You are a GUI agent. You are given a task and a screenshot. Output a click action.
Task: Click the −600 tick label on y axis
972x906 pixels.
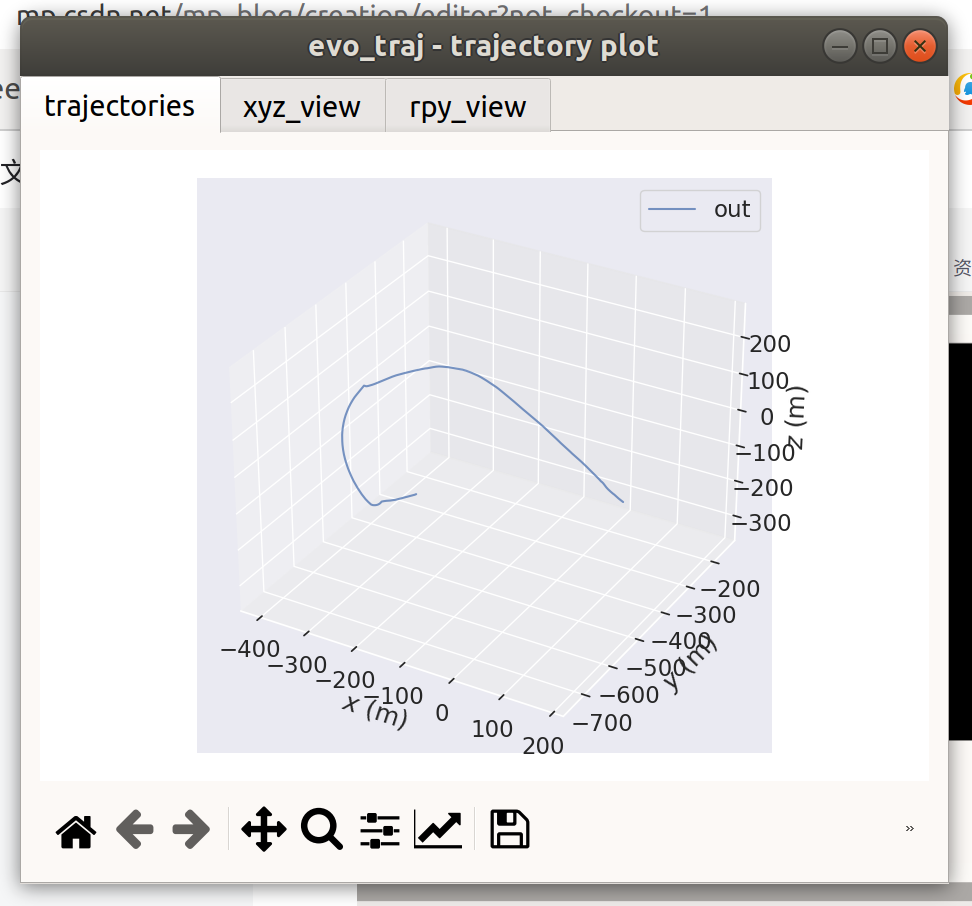click(630, 695)
